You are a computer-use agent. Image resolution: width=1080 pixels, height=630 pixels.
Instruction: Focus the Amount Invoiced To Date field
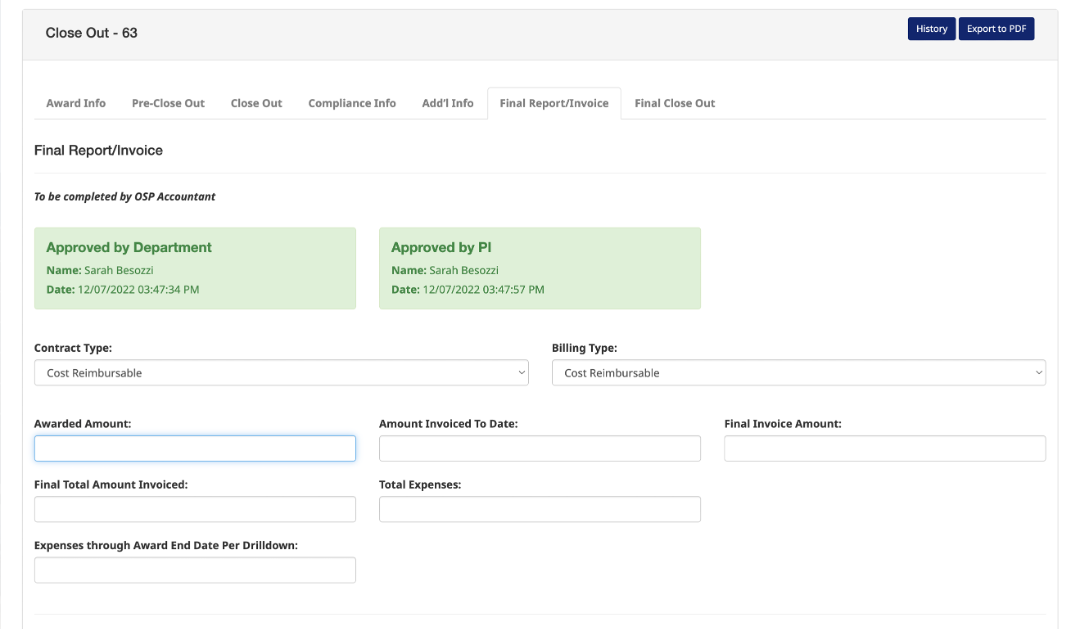click(x=540, y=448)
